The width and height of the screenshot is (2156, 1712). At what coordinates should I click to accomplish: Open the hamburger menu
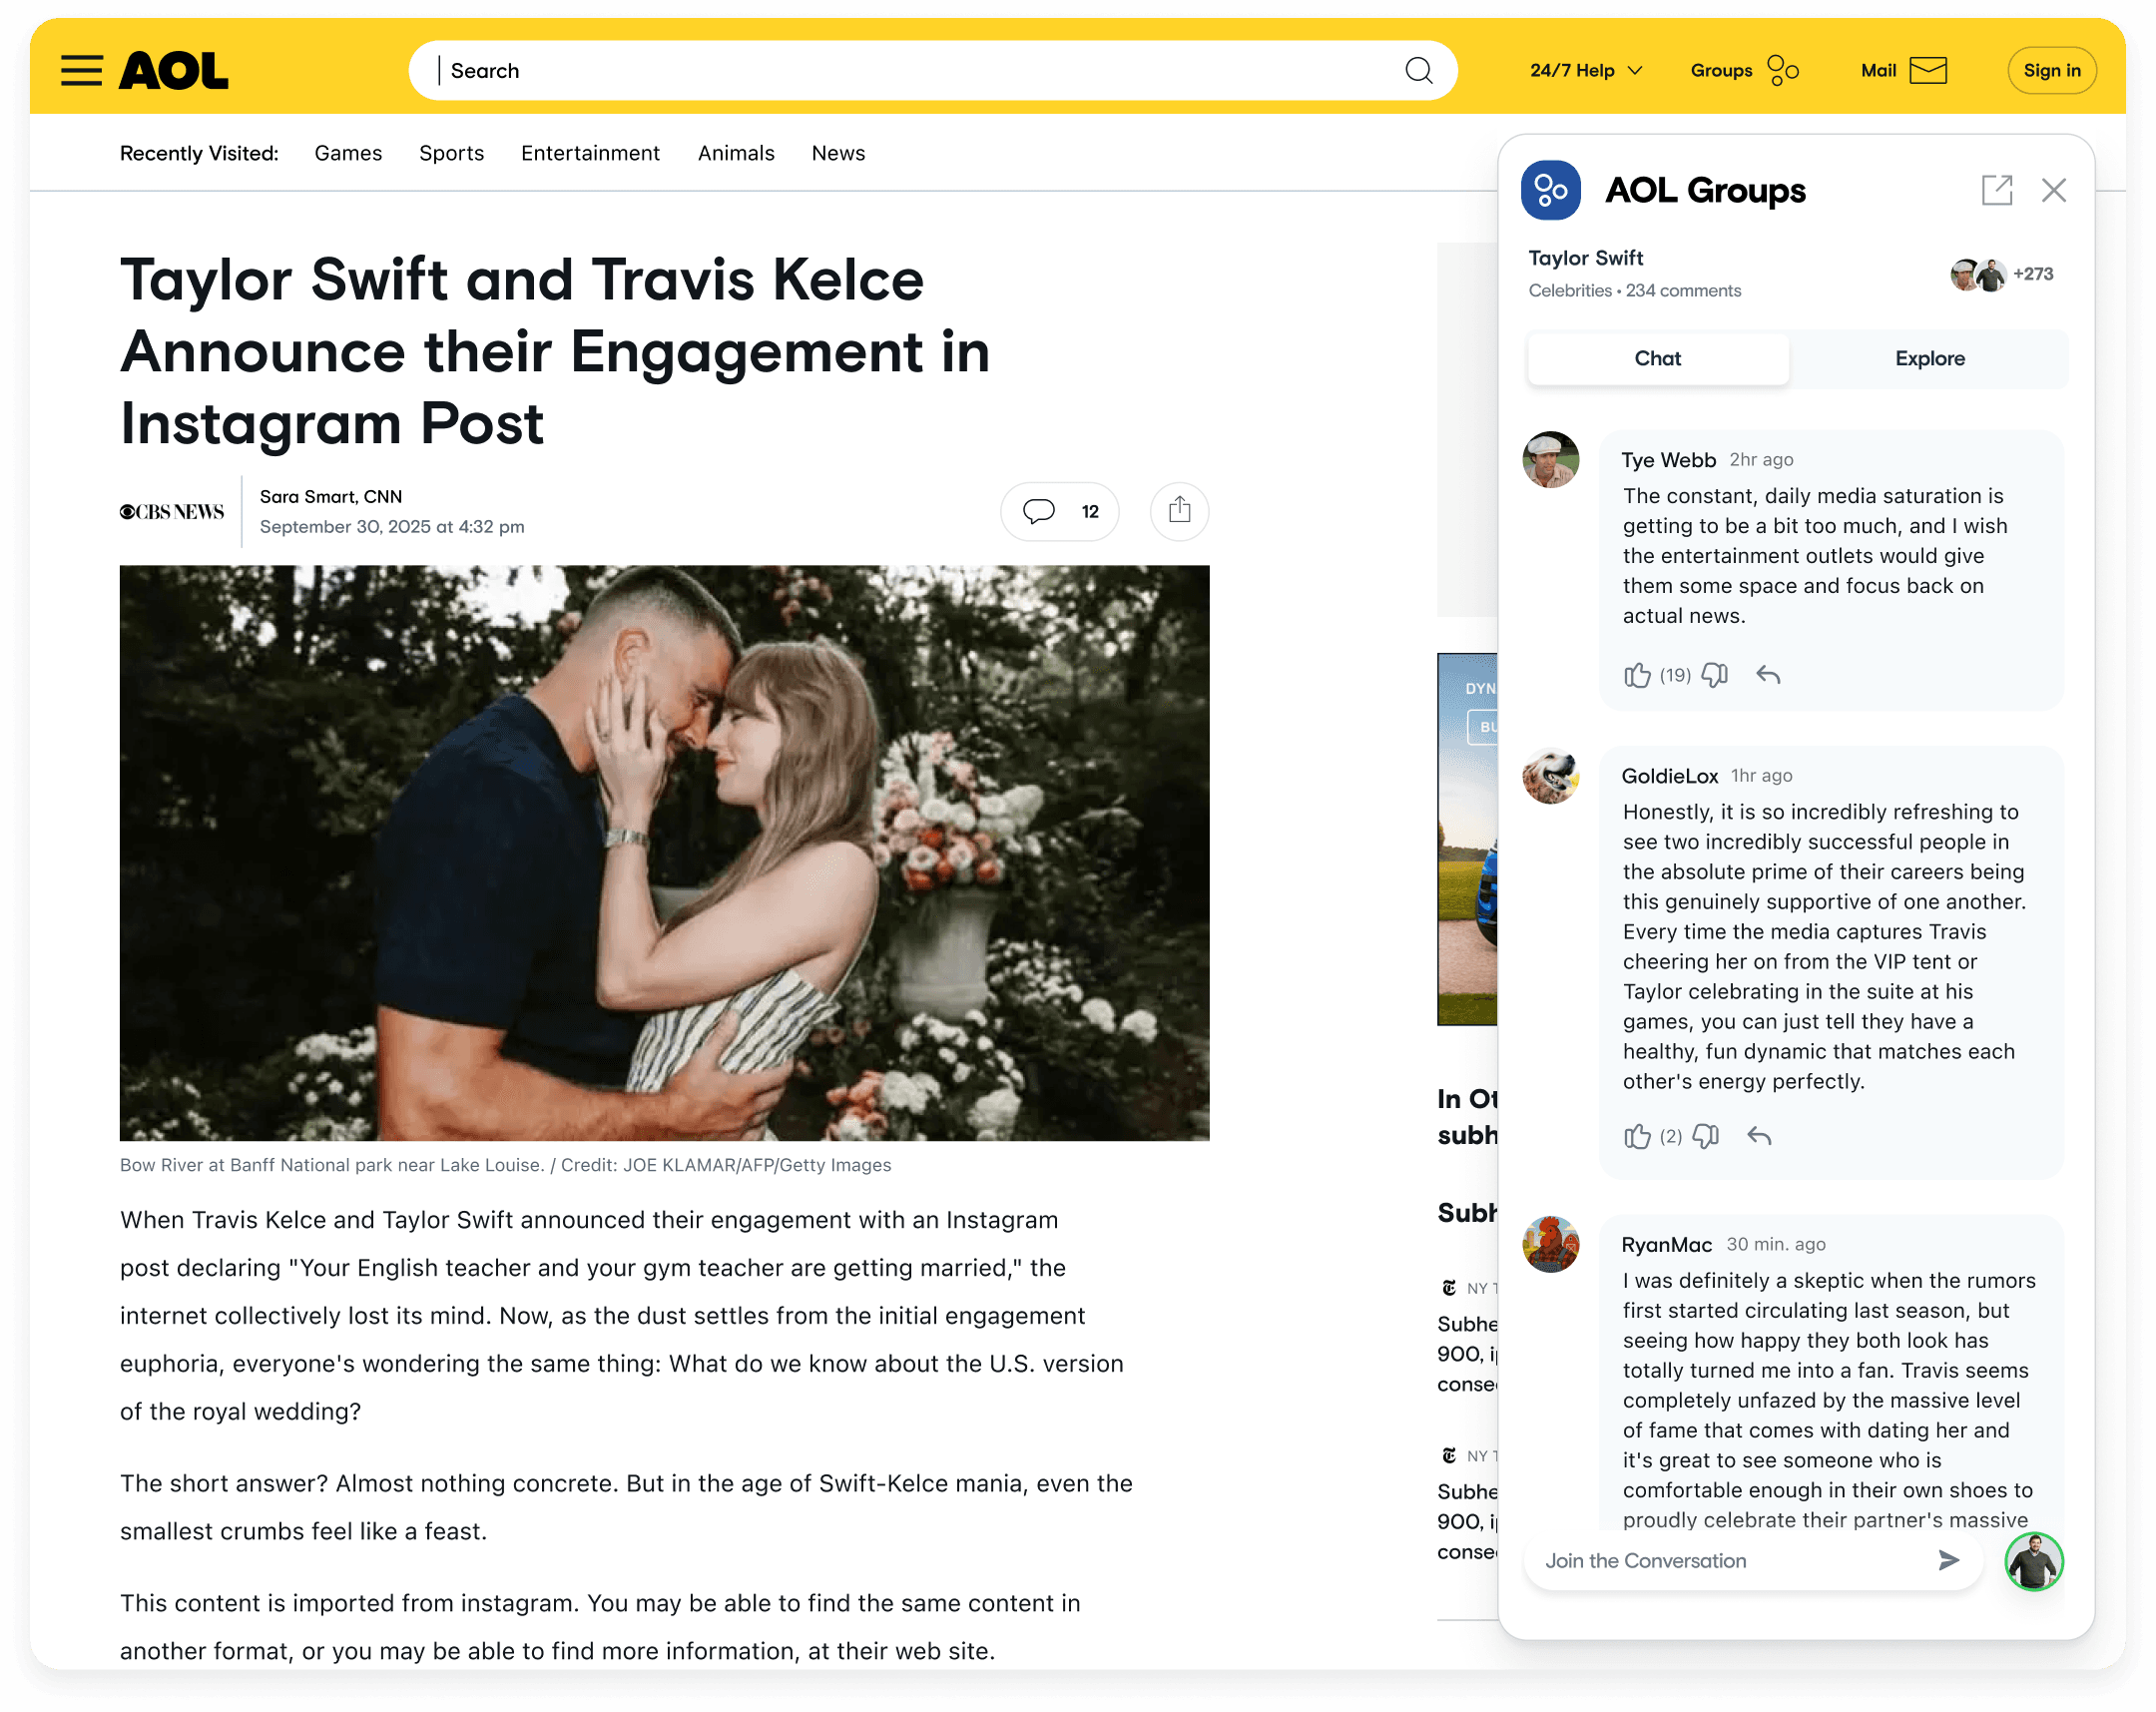tap(81, 71)
